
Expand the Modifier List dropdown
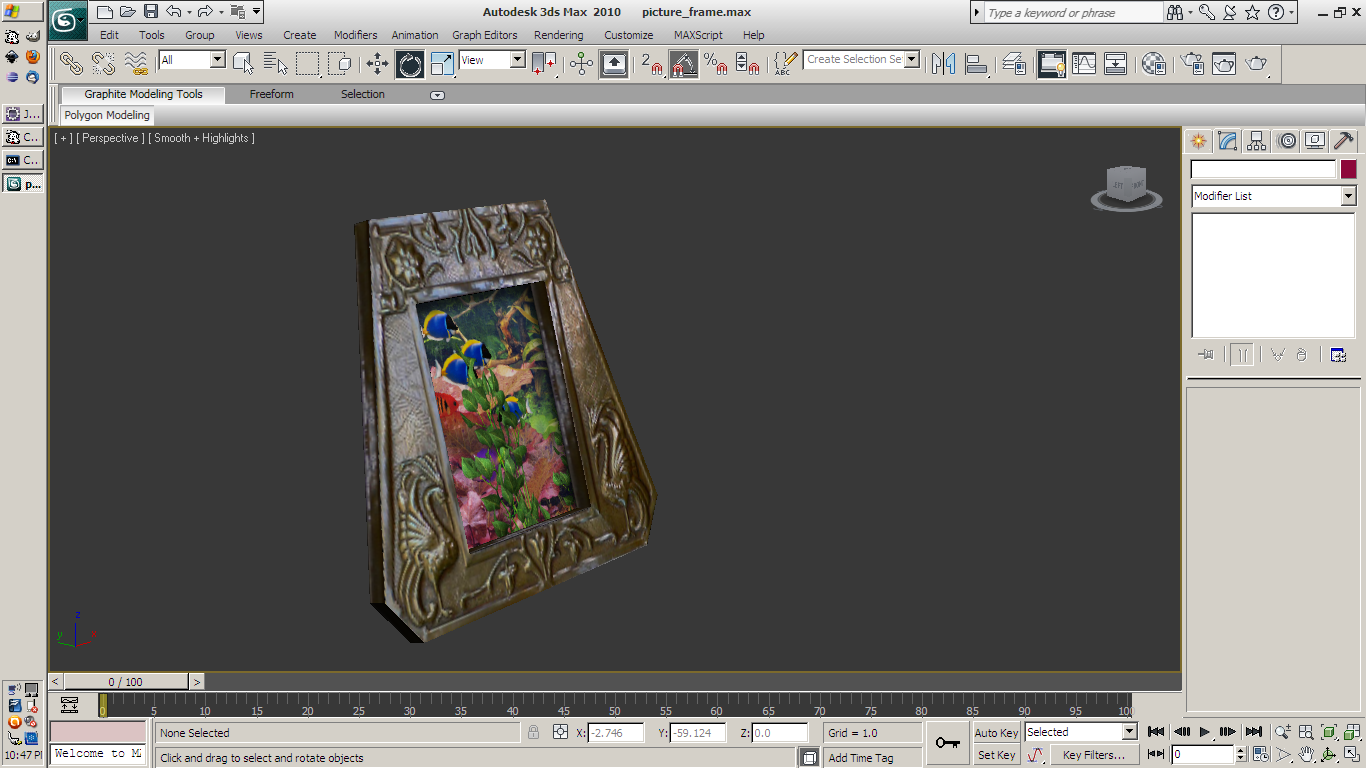[1348, 197]
